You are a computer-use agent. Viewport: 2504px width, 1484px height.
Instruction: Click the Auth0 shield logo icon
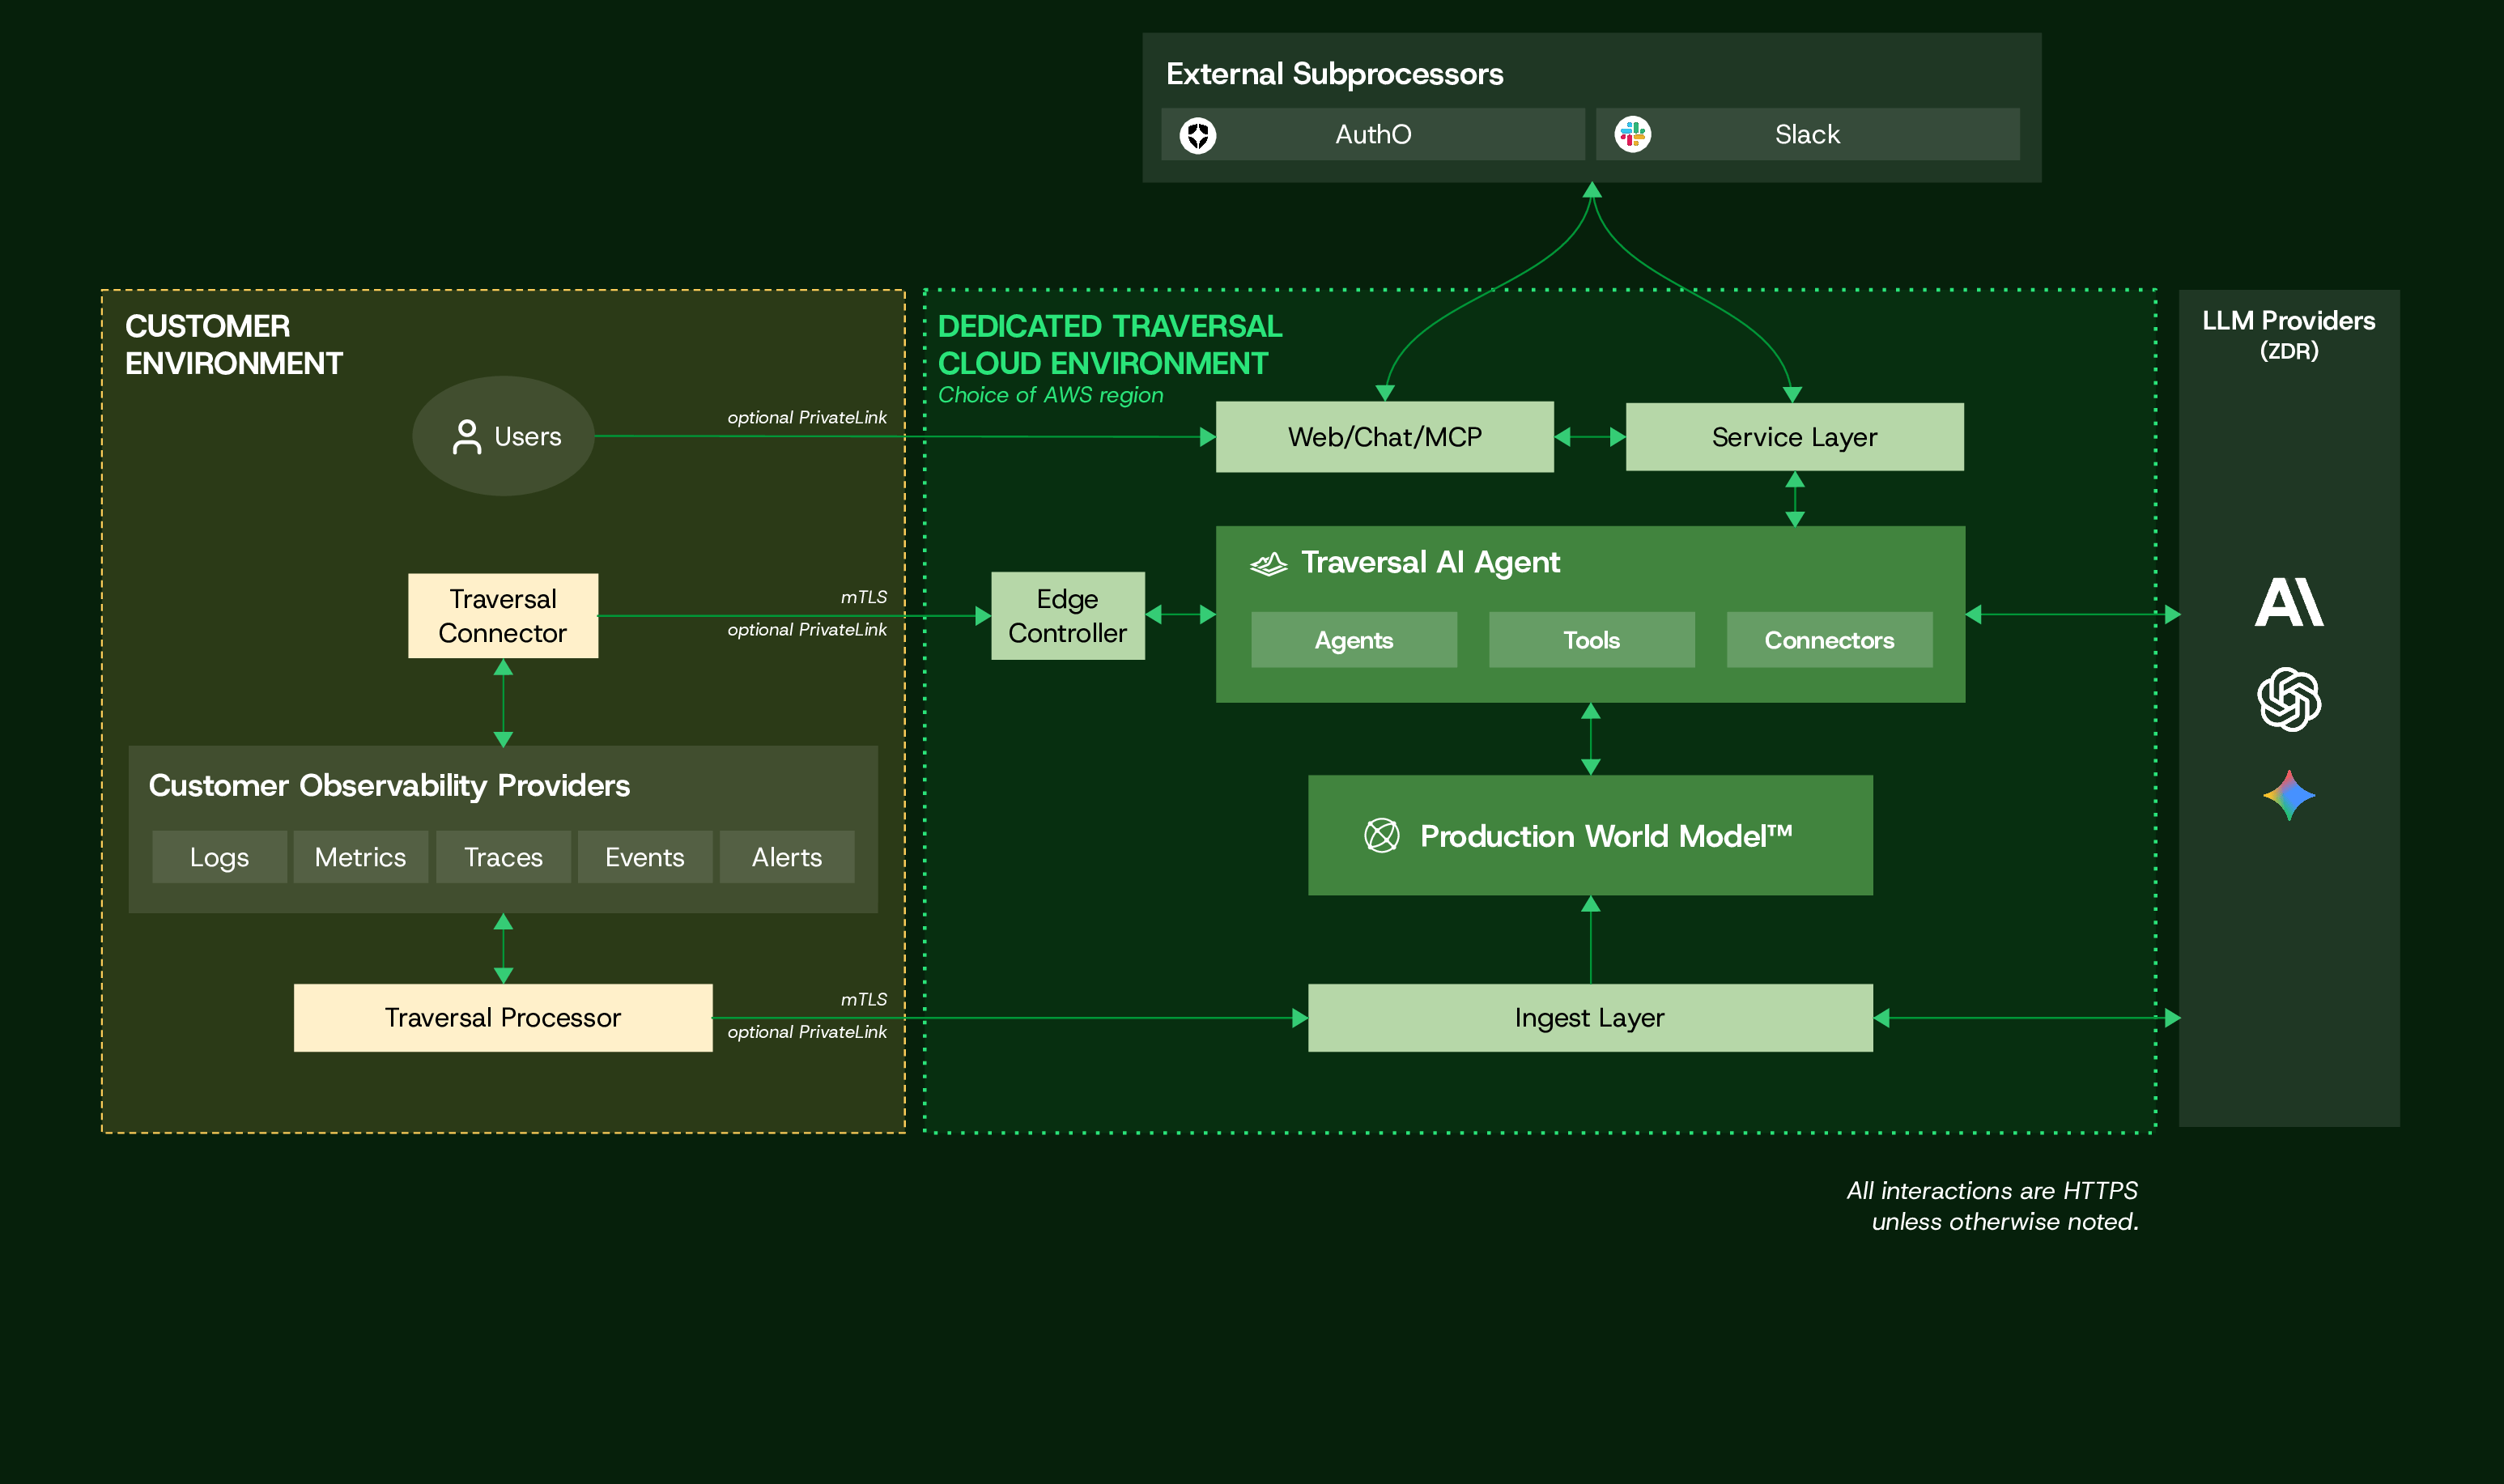[x=1197, y=135]
